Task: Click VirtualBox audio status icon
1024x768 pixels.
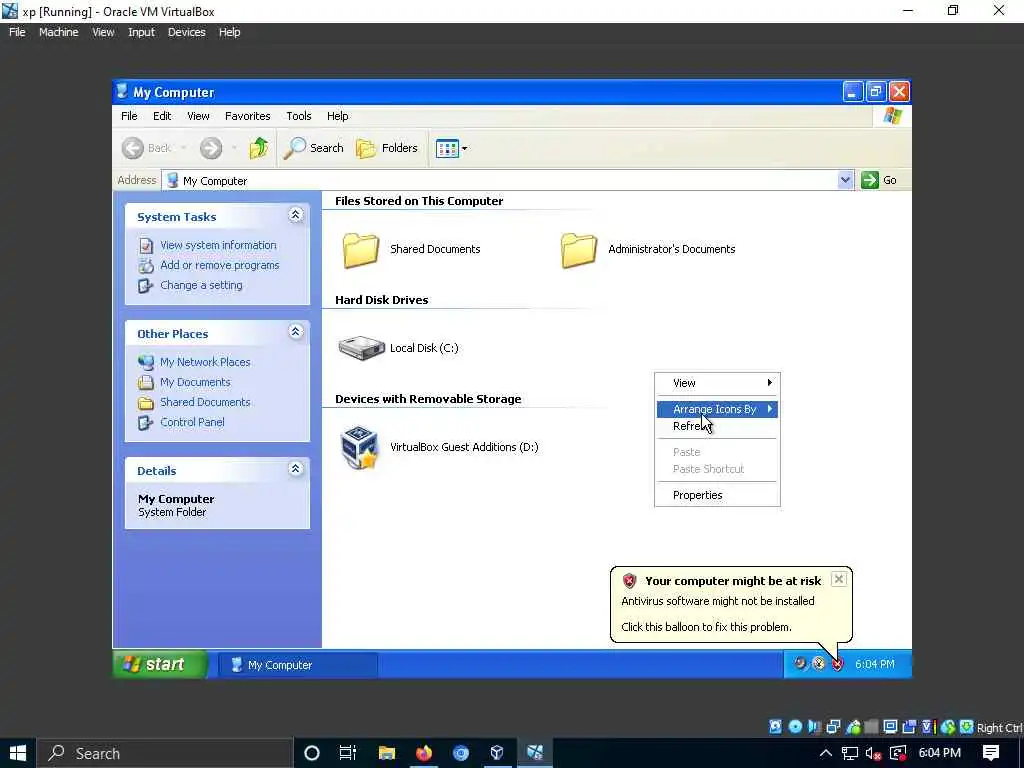Action: (x=814, y=727)
